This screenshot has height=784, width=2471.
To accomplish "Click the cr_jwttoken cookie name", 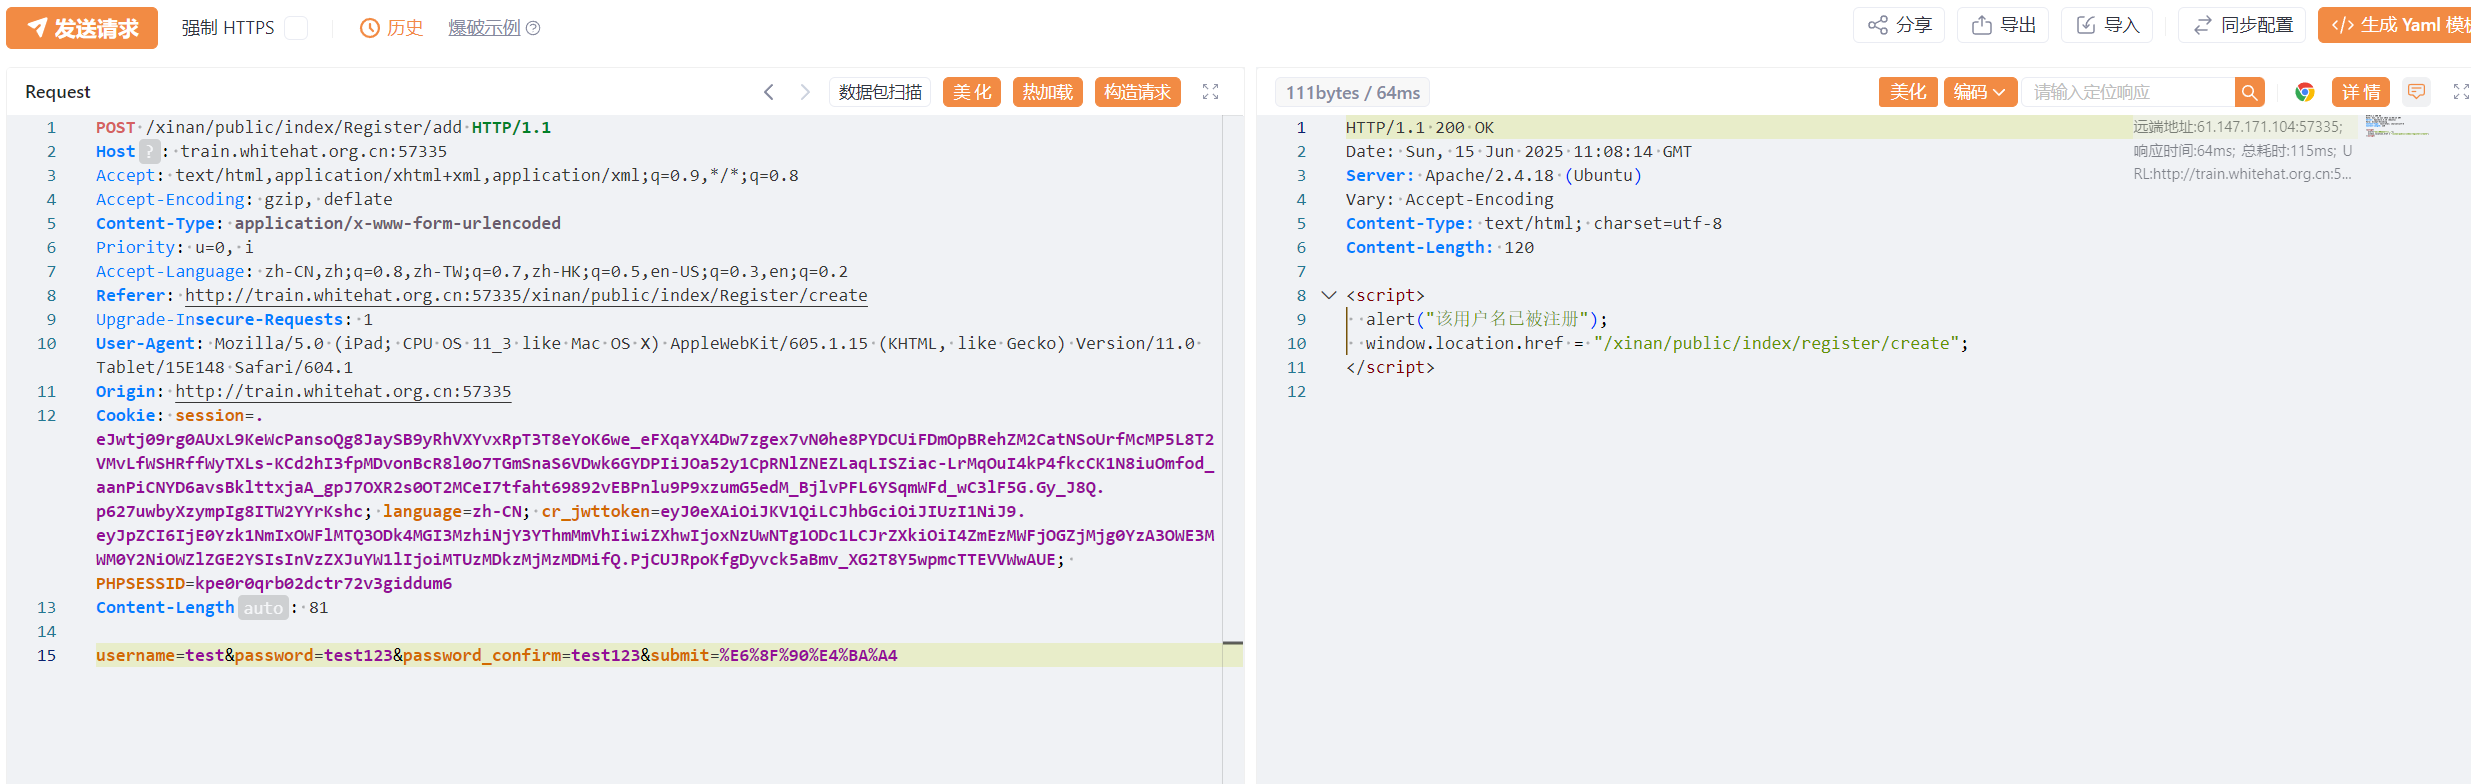I will pyautogui.click(x=595, y=511).
